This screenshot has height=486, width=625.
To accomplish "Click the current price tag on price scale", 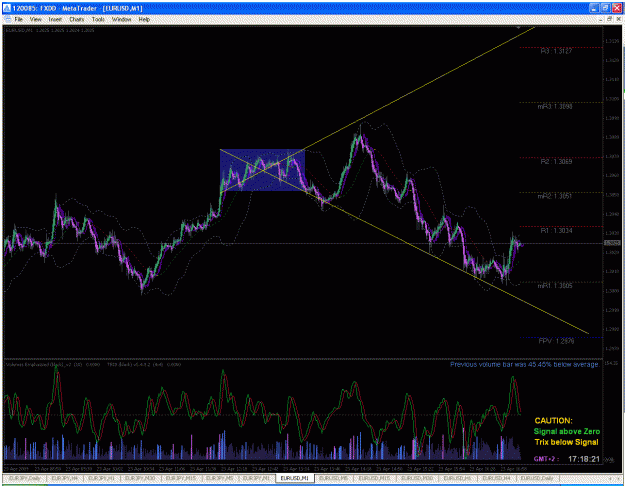I will (x=612, y=243).
